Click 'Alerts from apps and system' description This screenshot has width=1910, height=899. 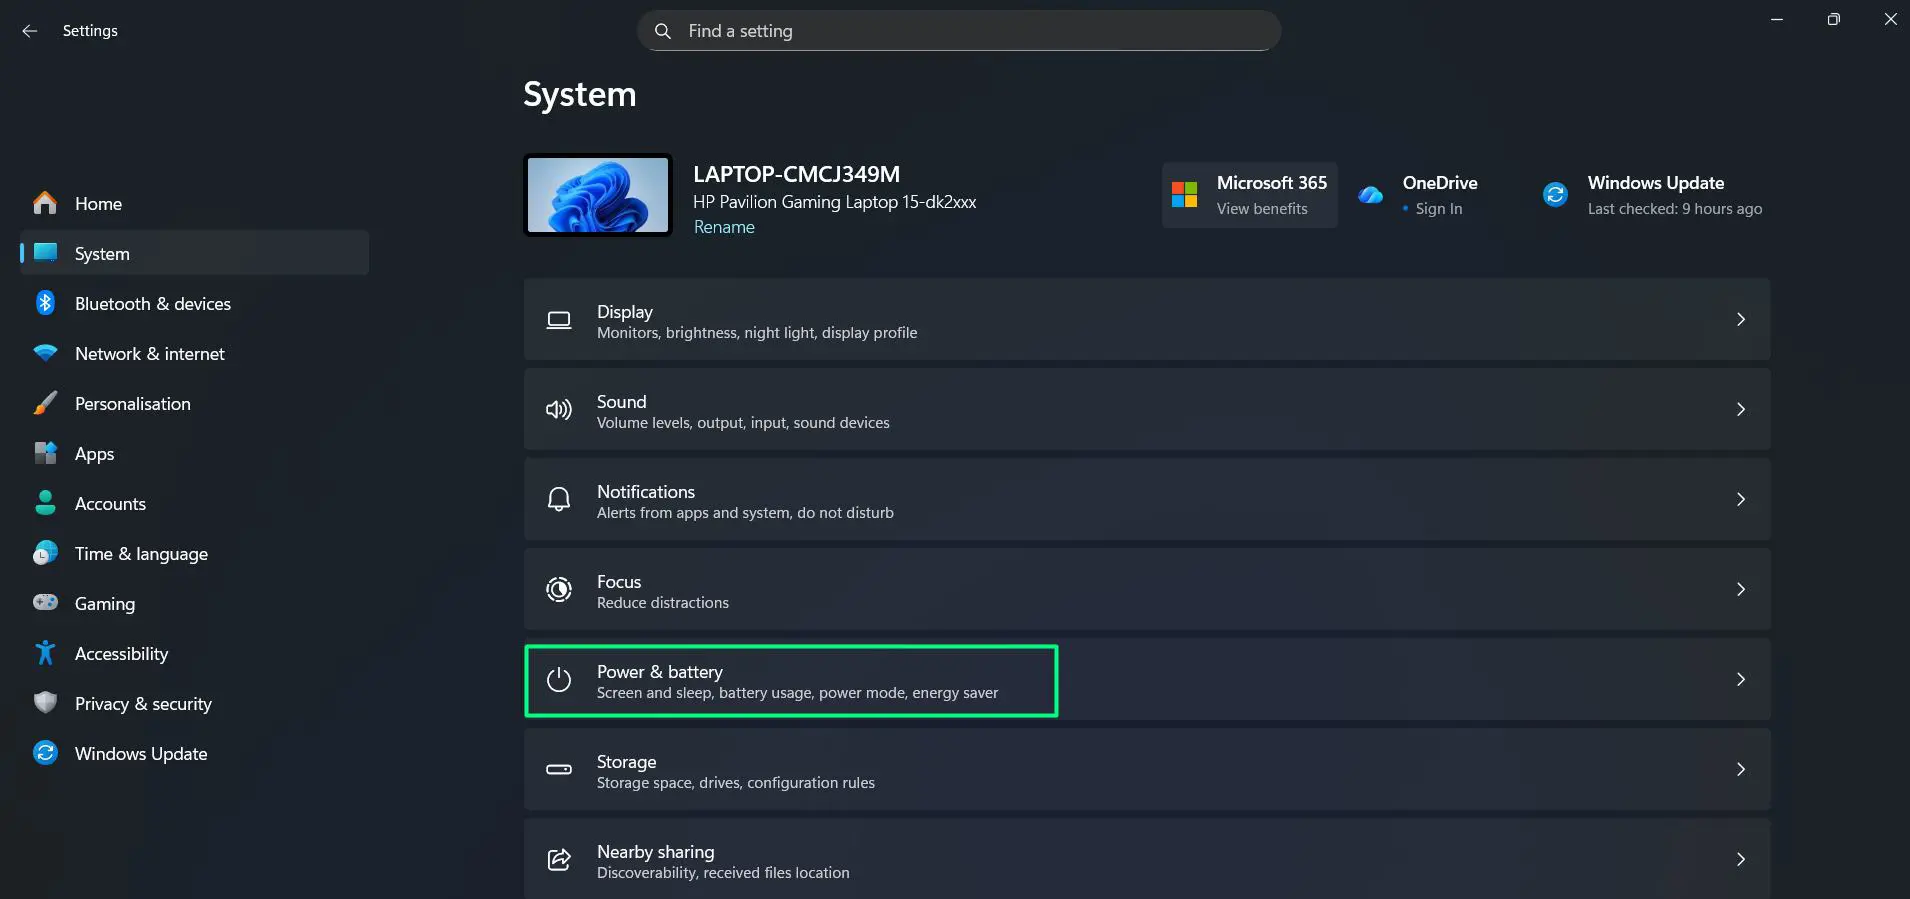click(745, 513)
